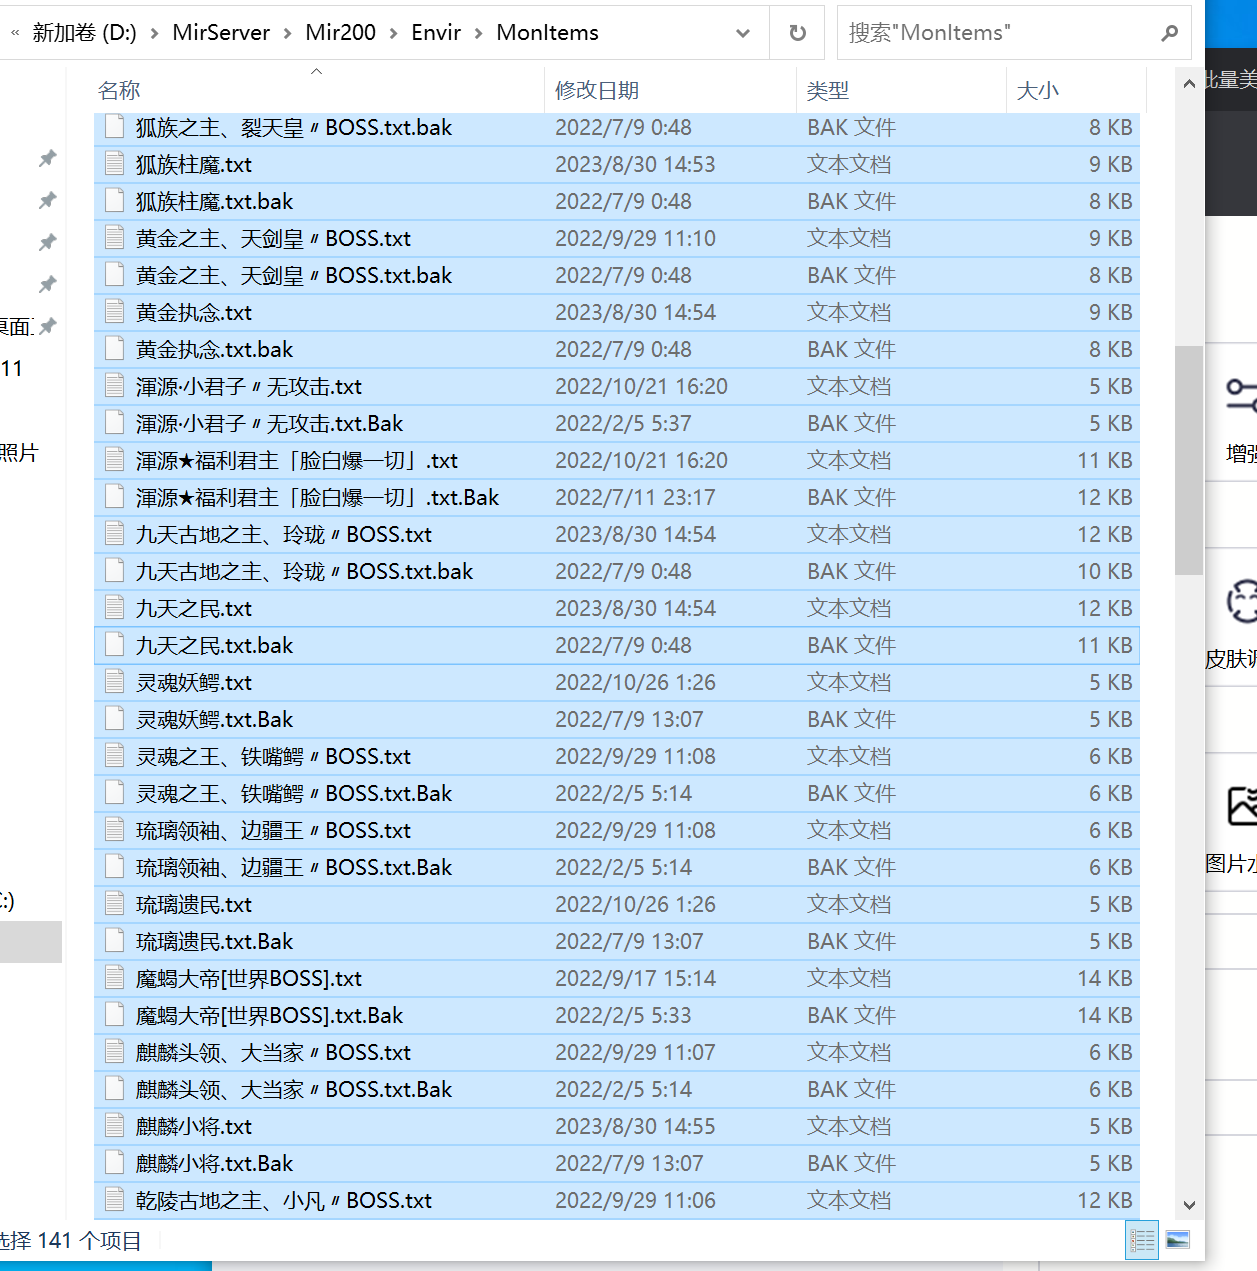Viewport: 1257px width, 1271px height.
Task: Show hidden breadcrumb path via double-chevron
Action: [15, 33]
